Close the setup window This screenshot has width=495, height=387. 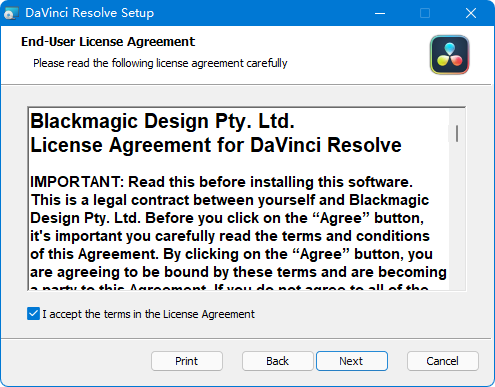tap(471, 13)
